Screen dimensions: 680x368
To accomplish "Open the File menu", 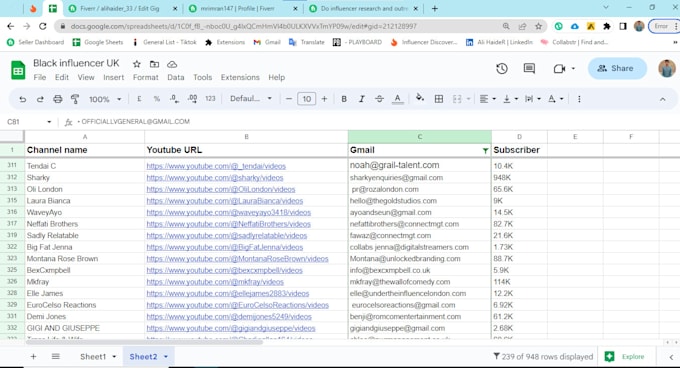I will (39, 77).
